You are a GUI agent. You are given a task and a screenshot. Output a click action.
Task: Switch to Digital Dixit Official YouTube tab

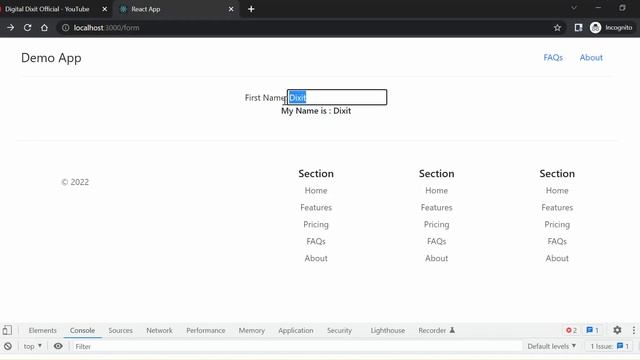47,9
